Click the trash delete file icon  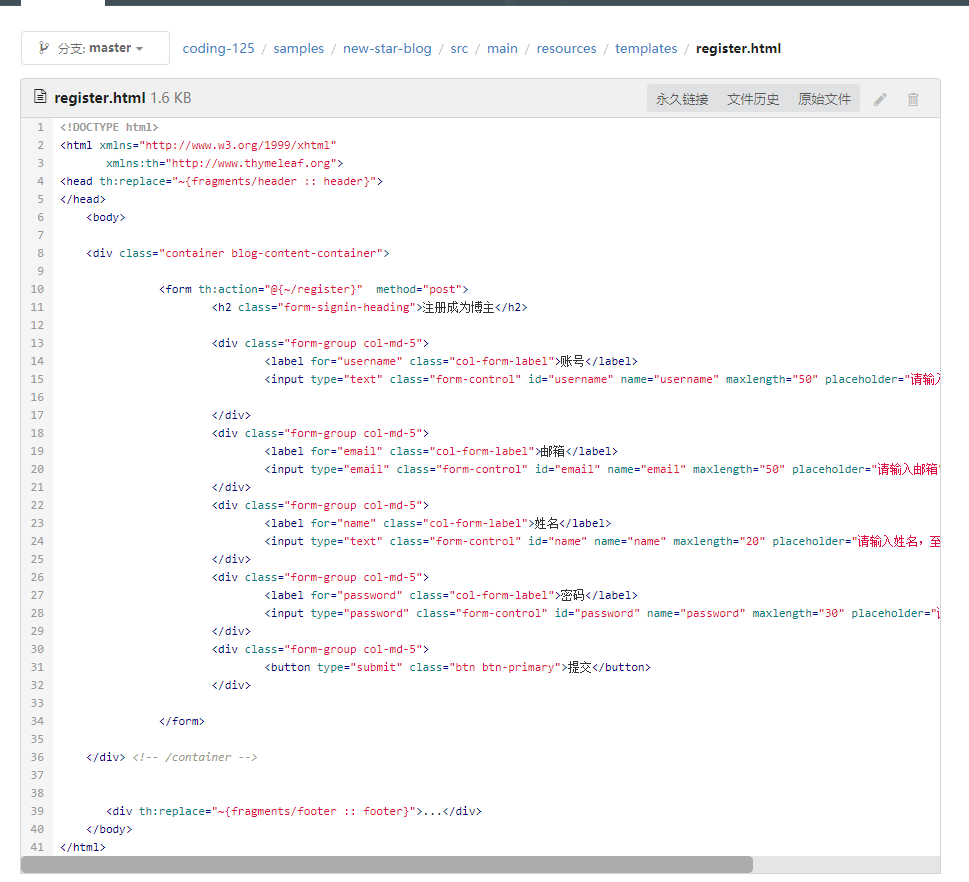click(912, 99)
